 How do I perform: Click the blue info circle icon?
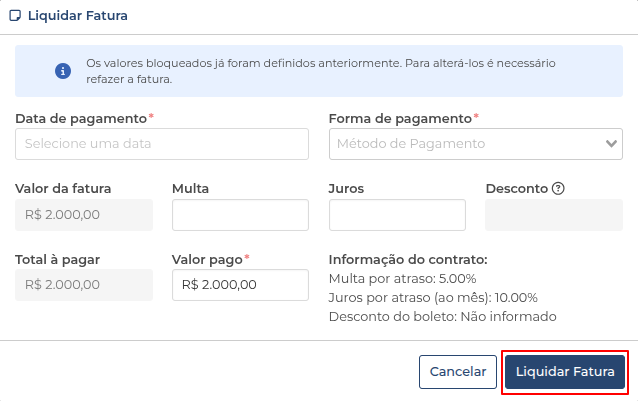coord(63,71)
